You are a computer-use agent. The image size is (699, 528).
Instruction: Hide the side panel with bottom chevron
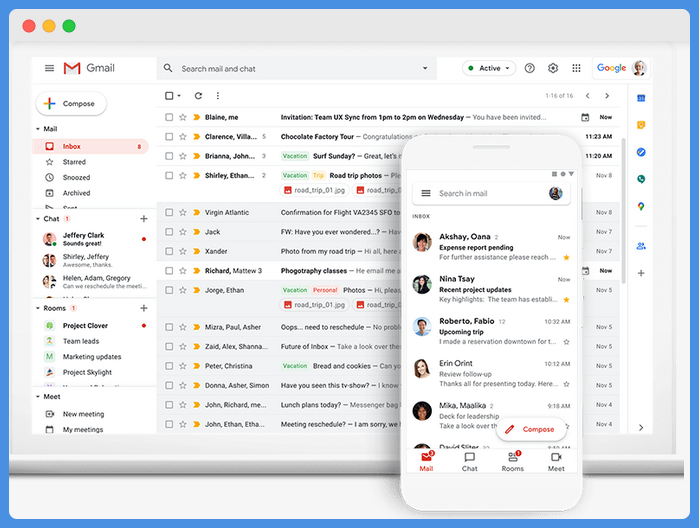coord(641,428)
